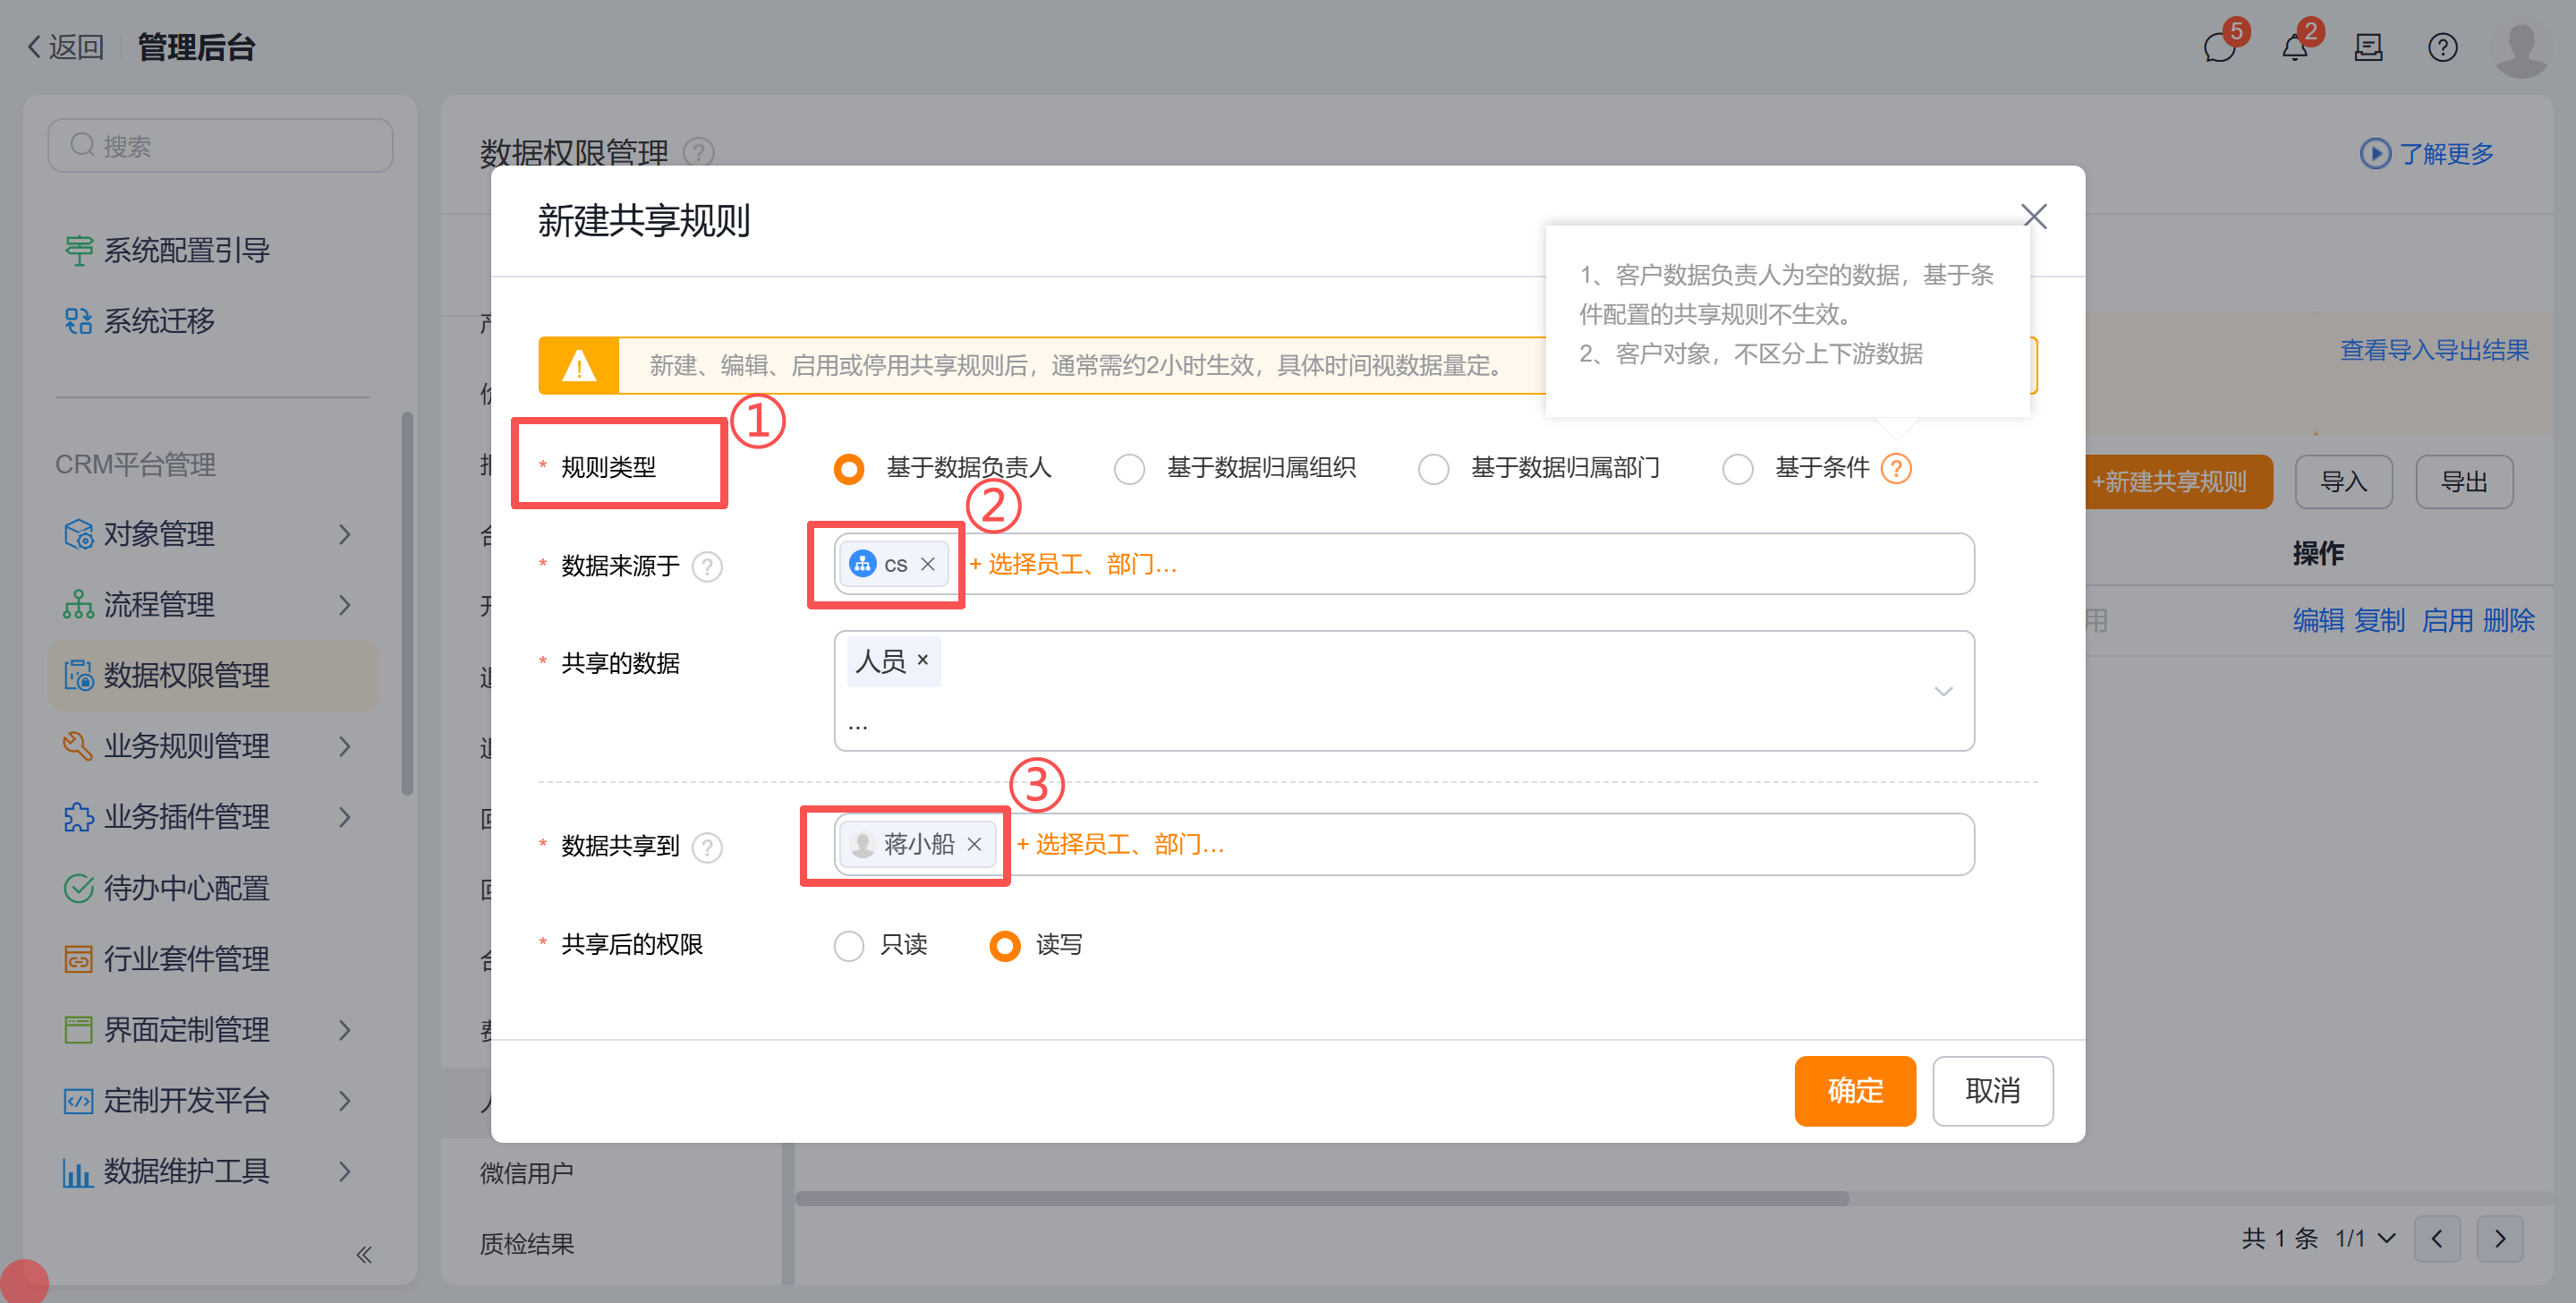Image resolution: width=2576 pixels, height=1303 pixels.
Task: Open the chat messages icon with badge 5
Action: pos(2220,46)
